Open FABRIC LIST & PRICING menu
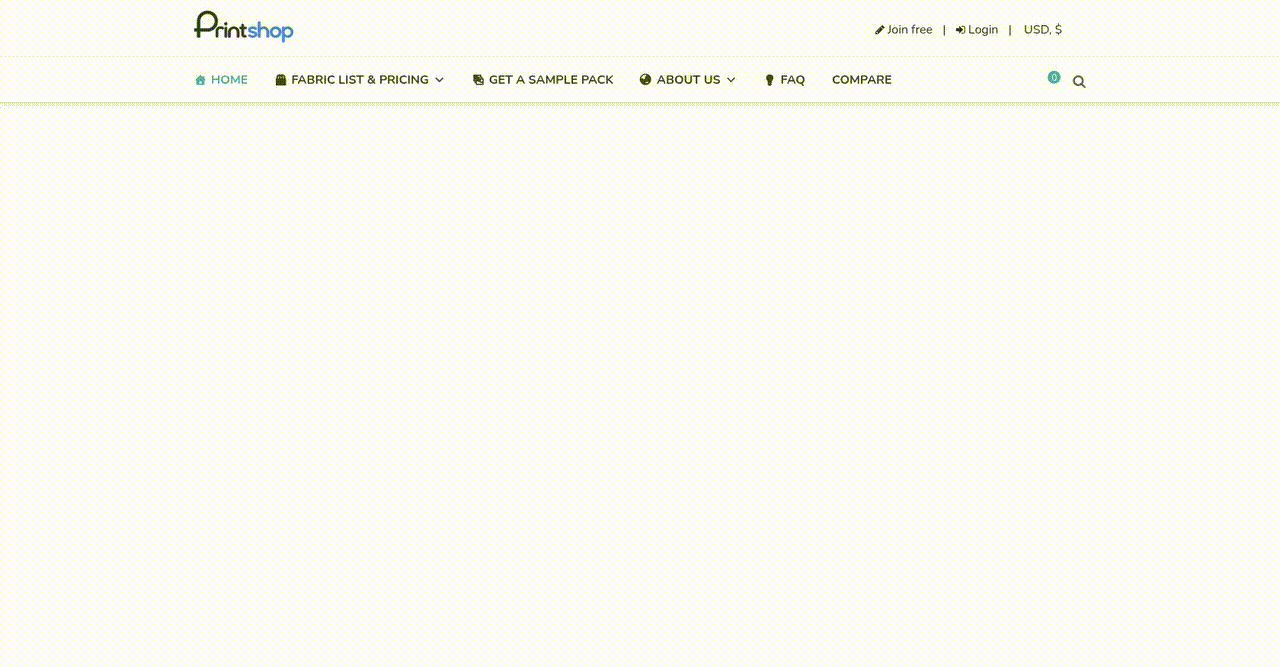This screenshot has width=1280, height=667. coord(360,80)
